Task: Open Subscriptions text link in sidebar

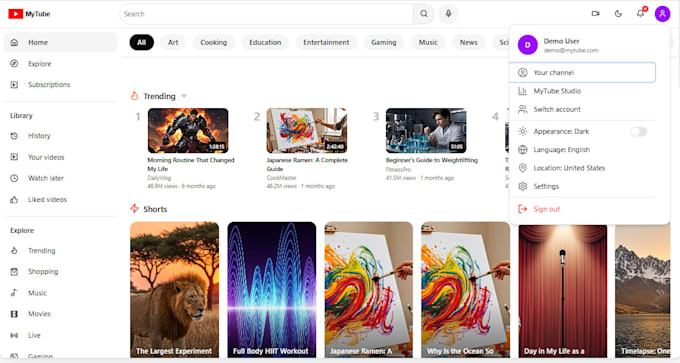Action: pyautogui.click(x=49, y=85)
